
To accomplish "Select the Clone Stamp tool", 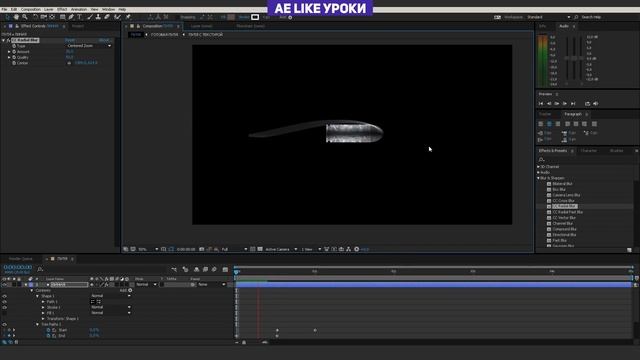I will click(x=98, y=17).
